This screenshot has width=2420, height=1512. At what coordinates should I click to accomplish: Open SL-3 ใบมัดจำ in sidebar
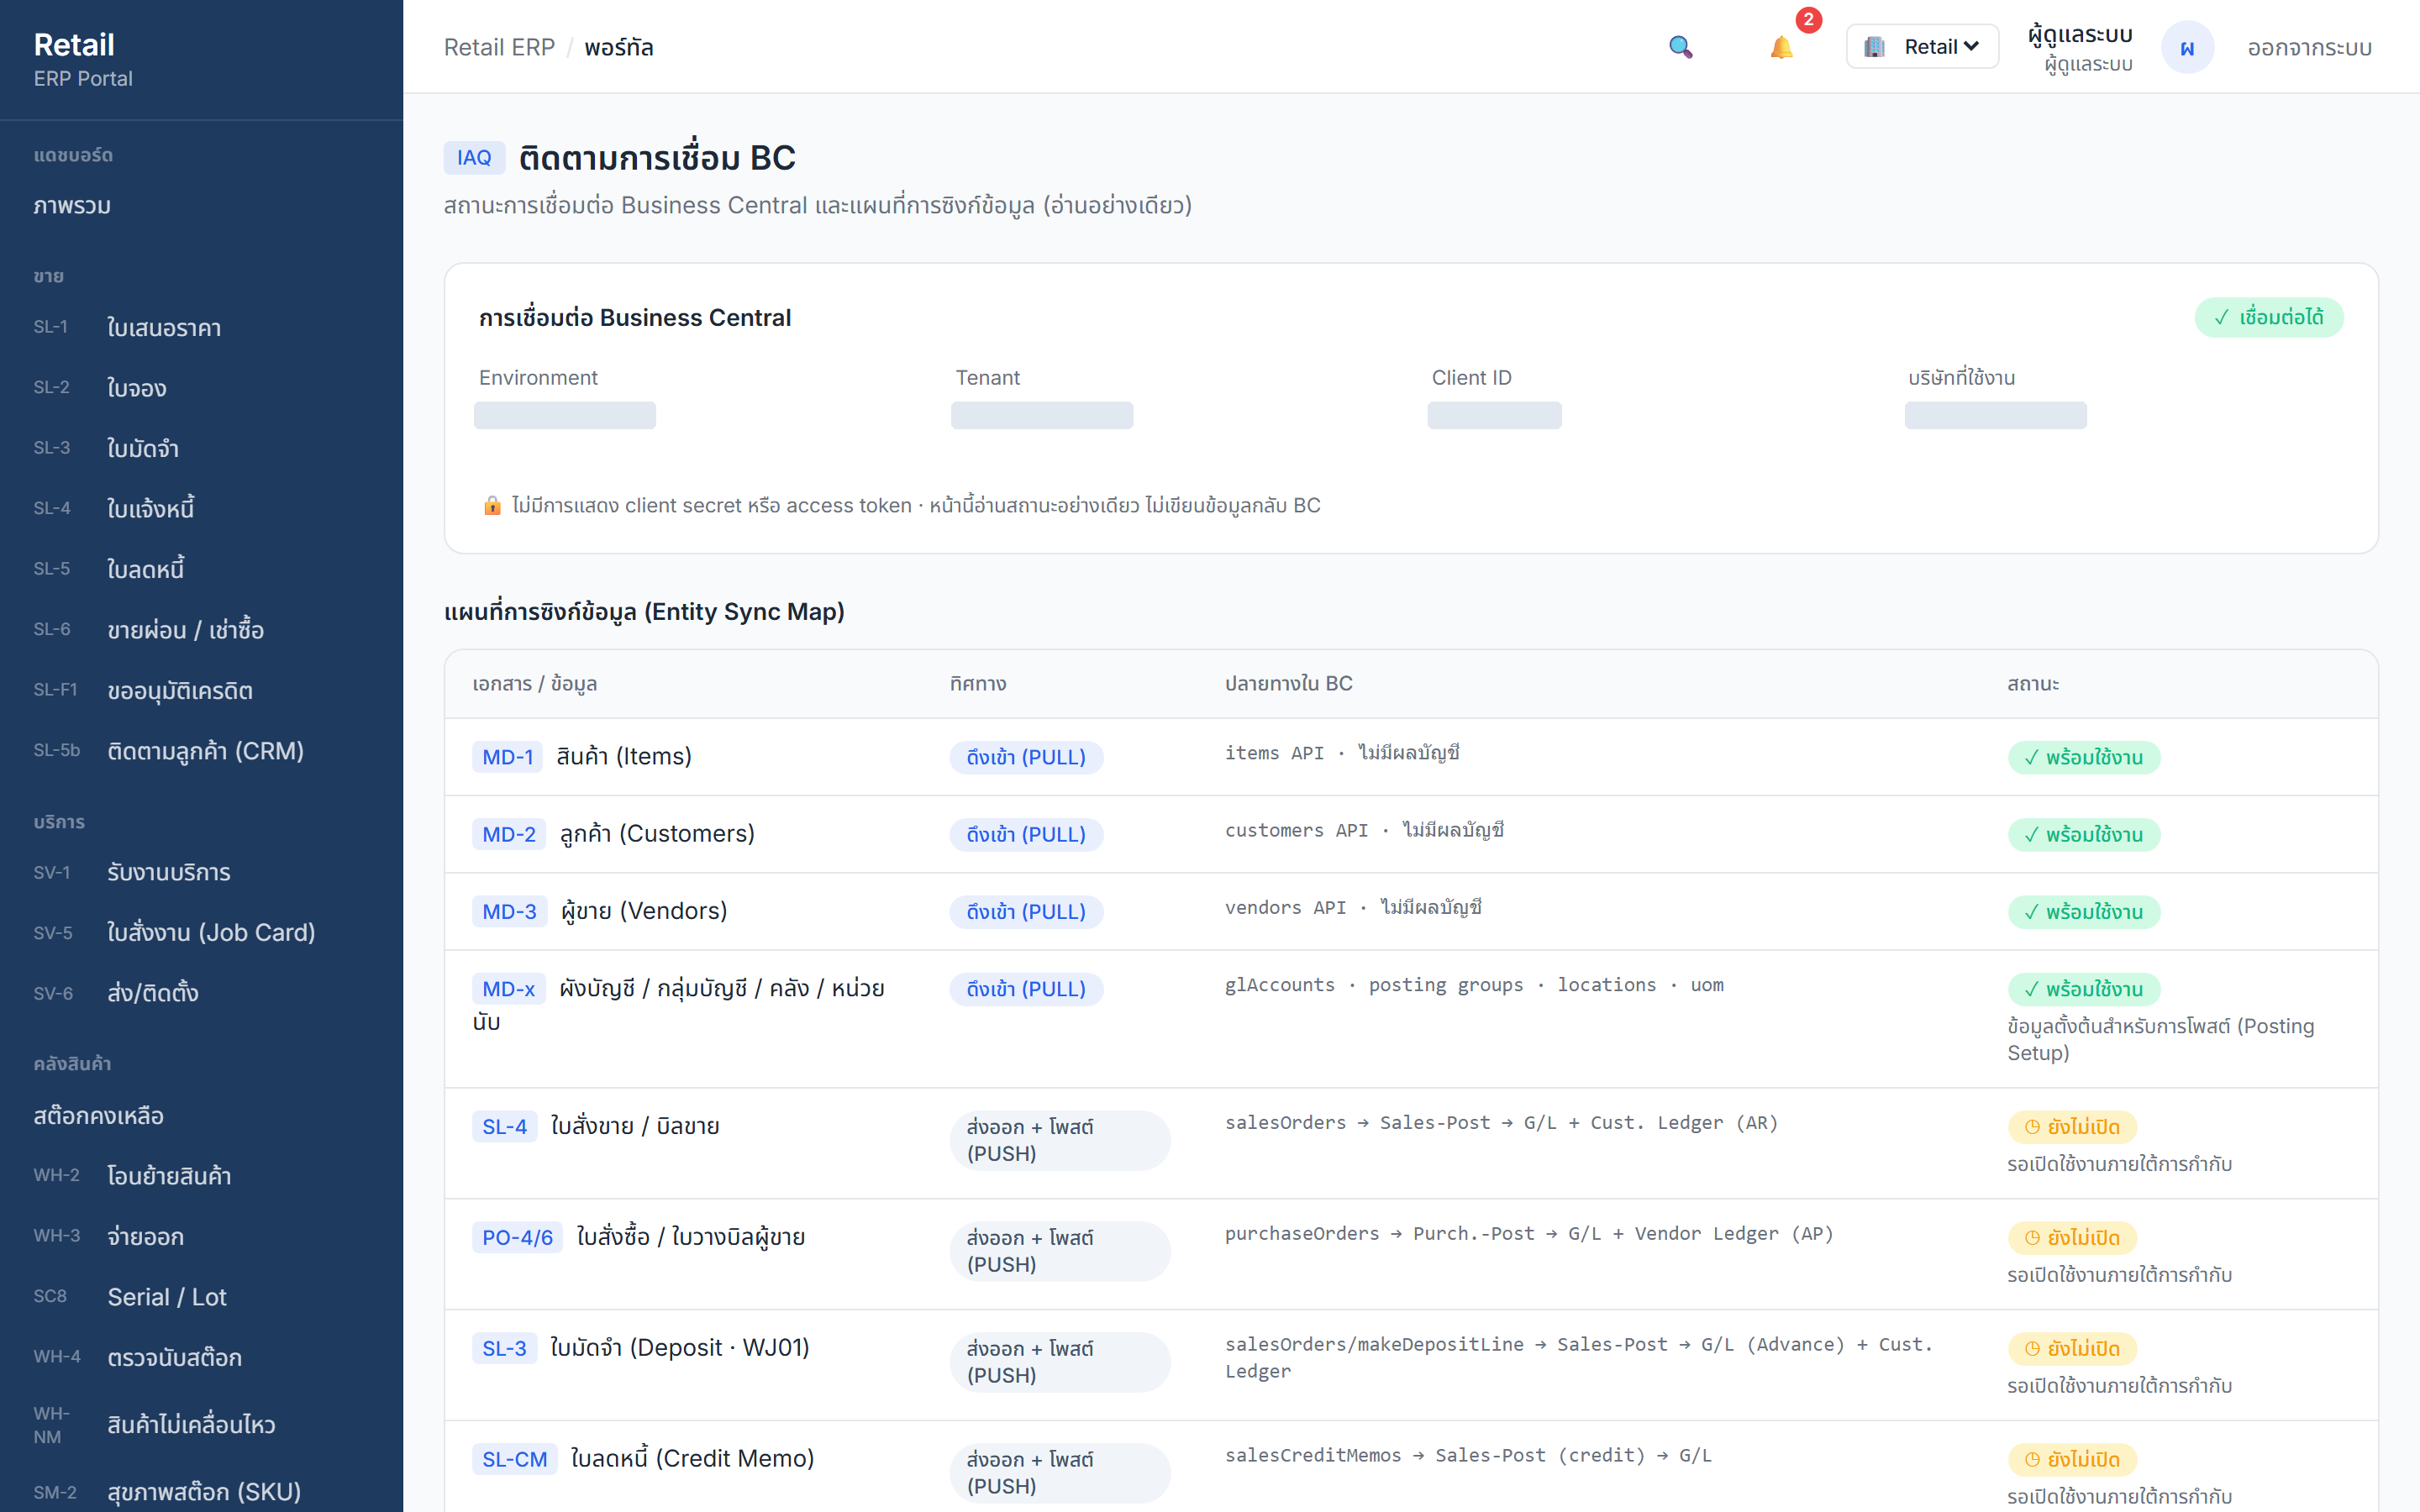coord(201,448)
